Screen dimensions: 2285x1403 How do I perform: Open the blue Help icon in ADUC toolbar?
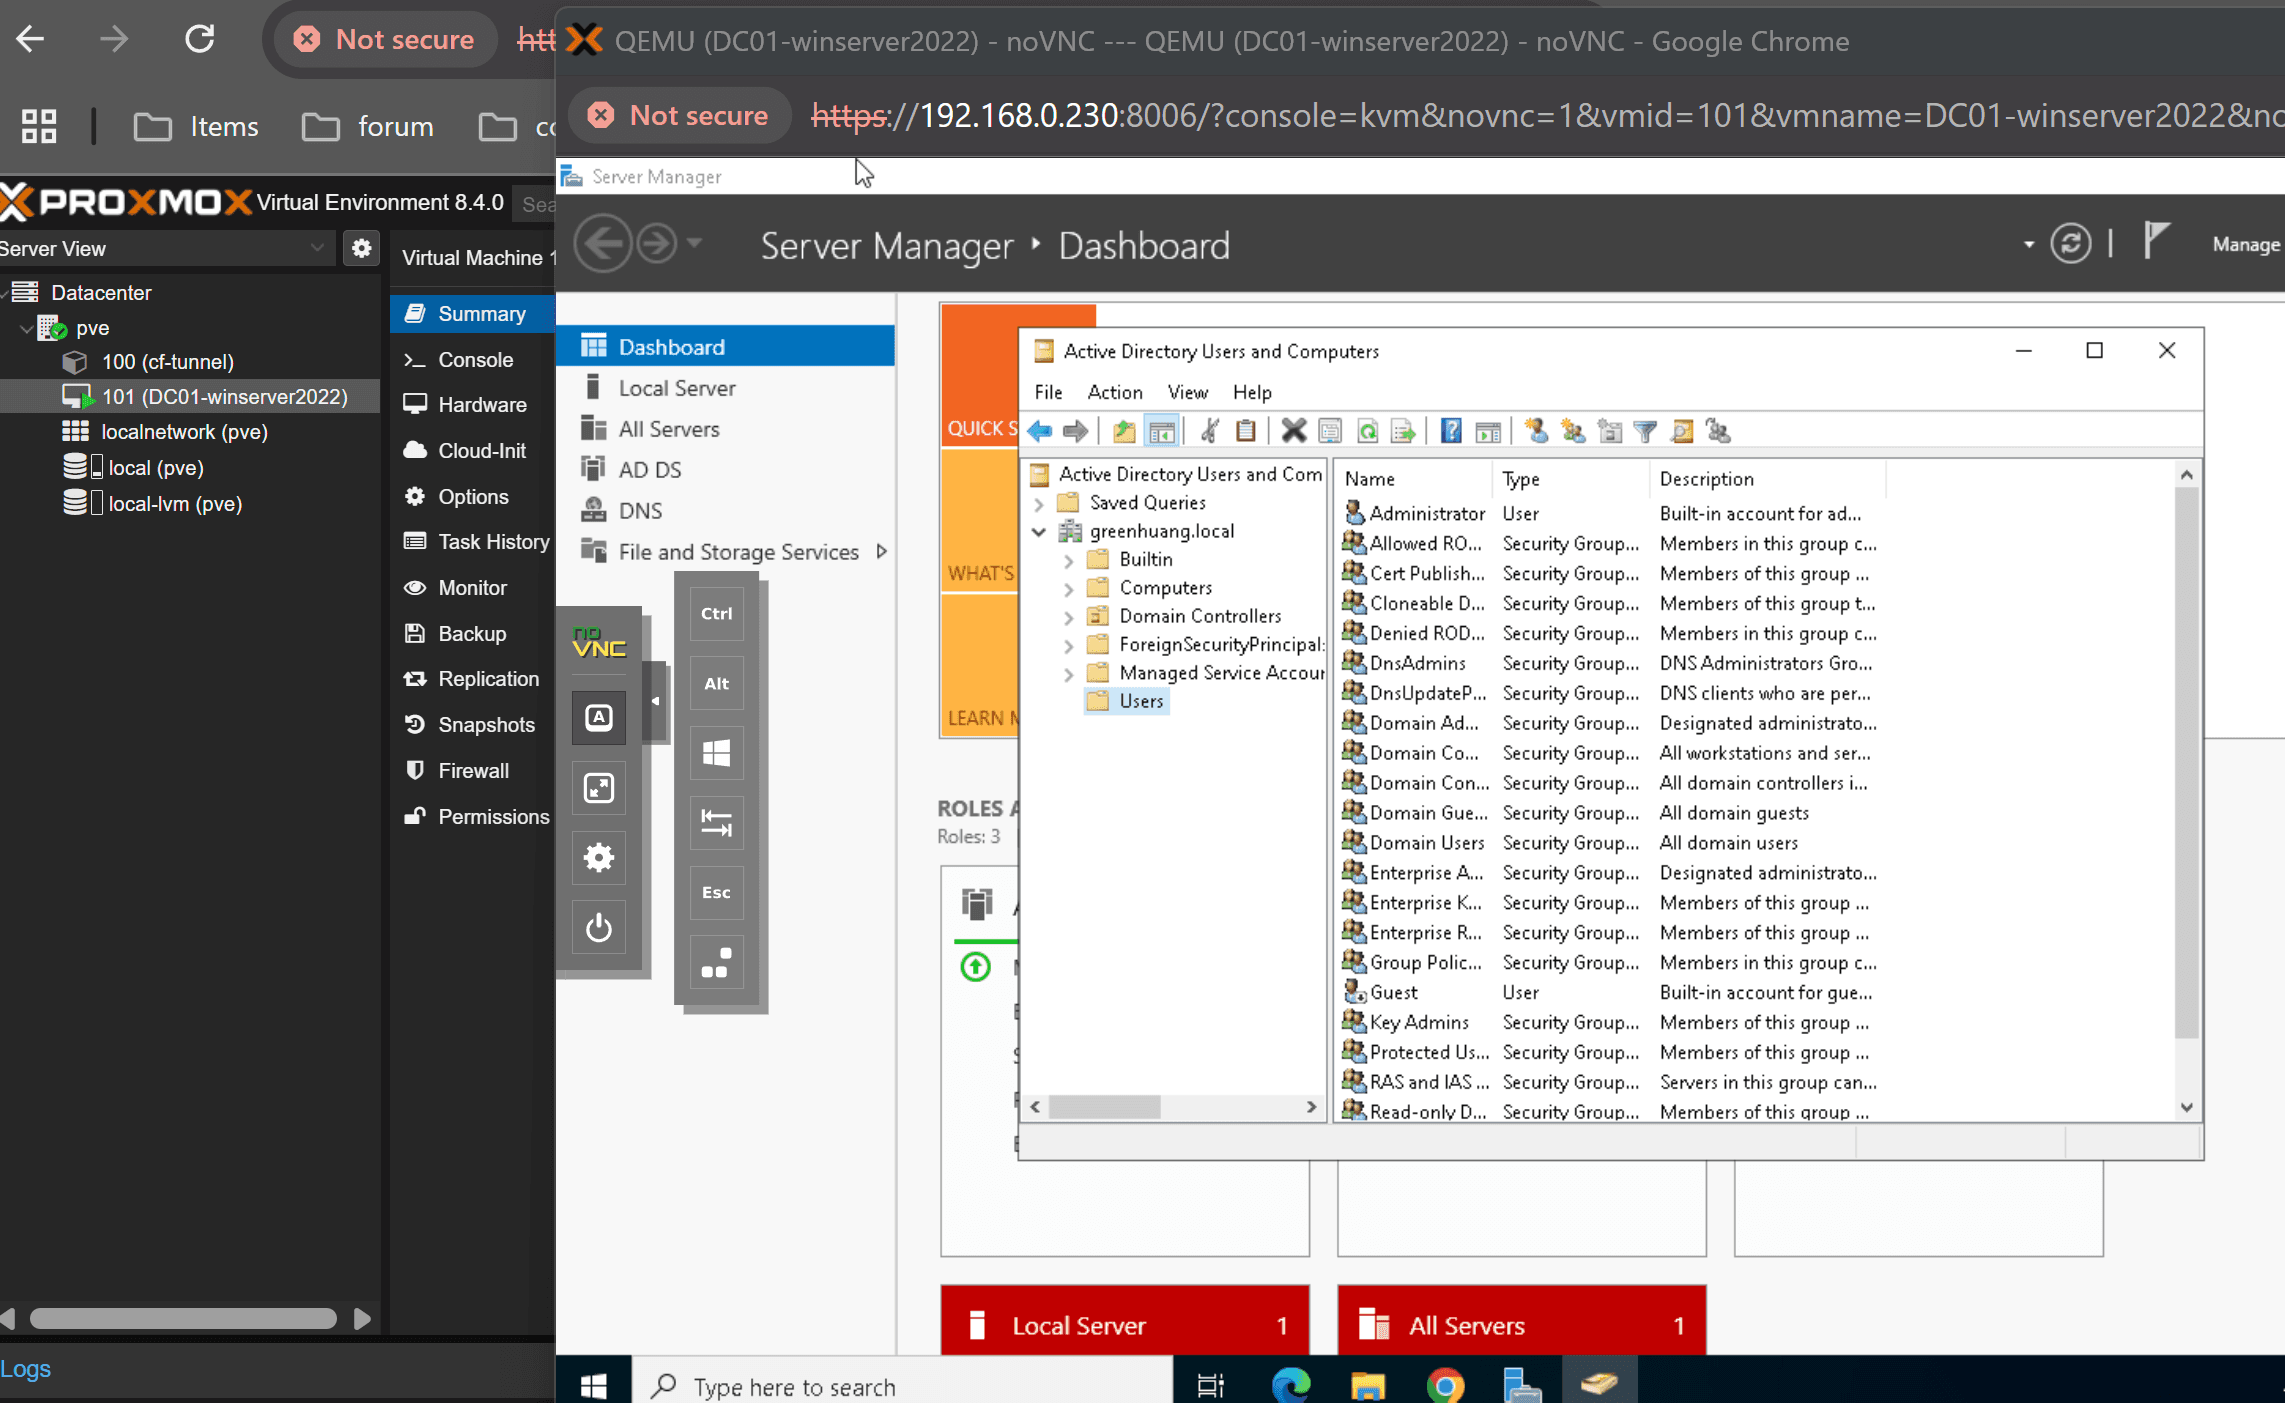tap(1451, 431)
